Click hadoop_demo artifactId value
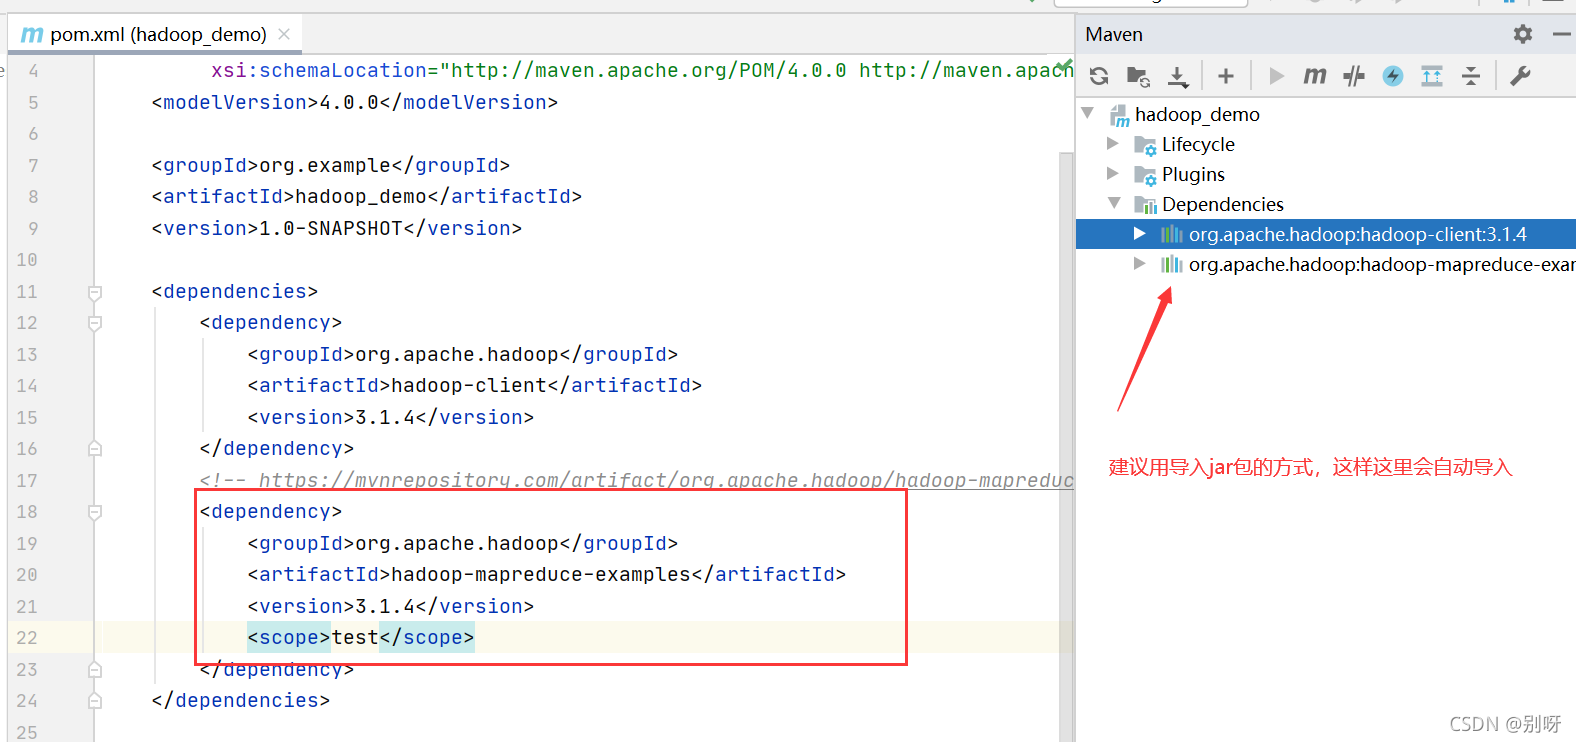This screenshot has height=742, width=1576. coord(361,196)
